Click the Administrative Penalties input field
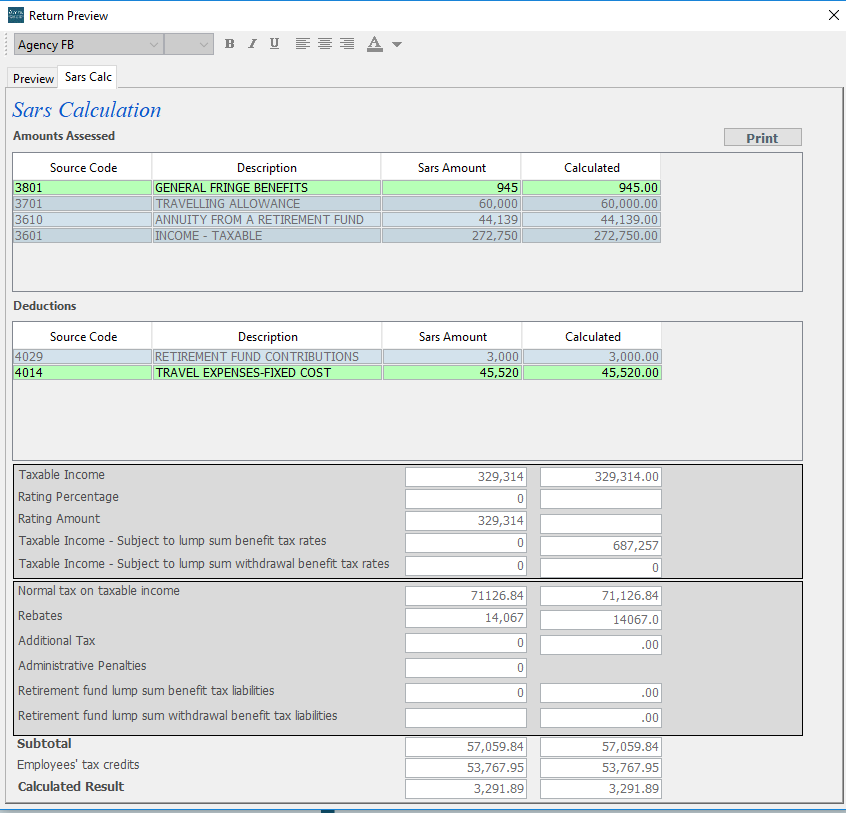This screenshot has height=813, width=846. click(x=465, y=667)
